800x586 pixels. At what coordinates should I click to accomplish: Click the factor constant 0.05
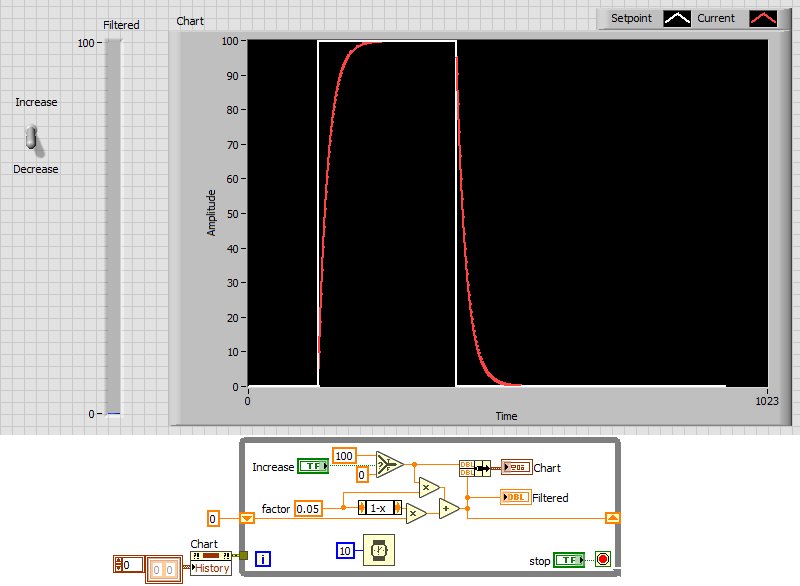point(308,509)
